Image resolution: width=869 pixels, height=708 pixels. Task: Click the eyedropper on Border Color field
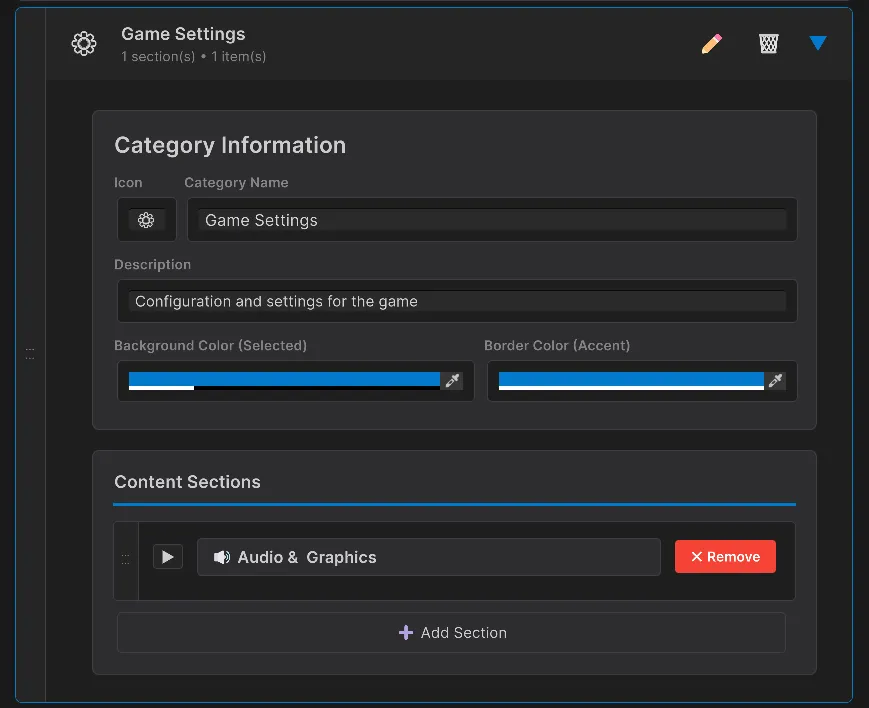coord(776,381)
